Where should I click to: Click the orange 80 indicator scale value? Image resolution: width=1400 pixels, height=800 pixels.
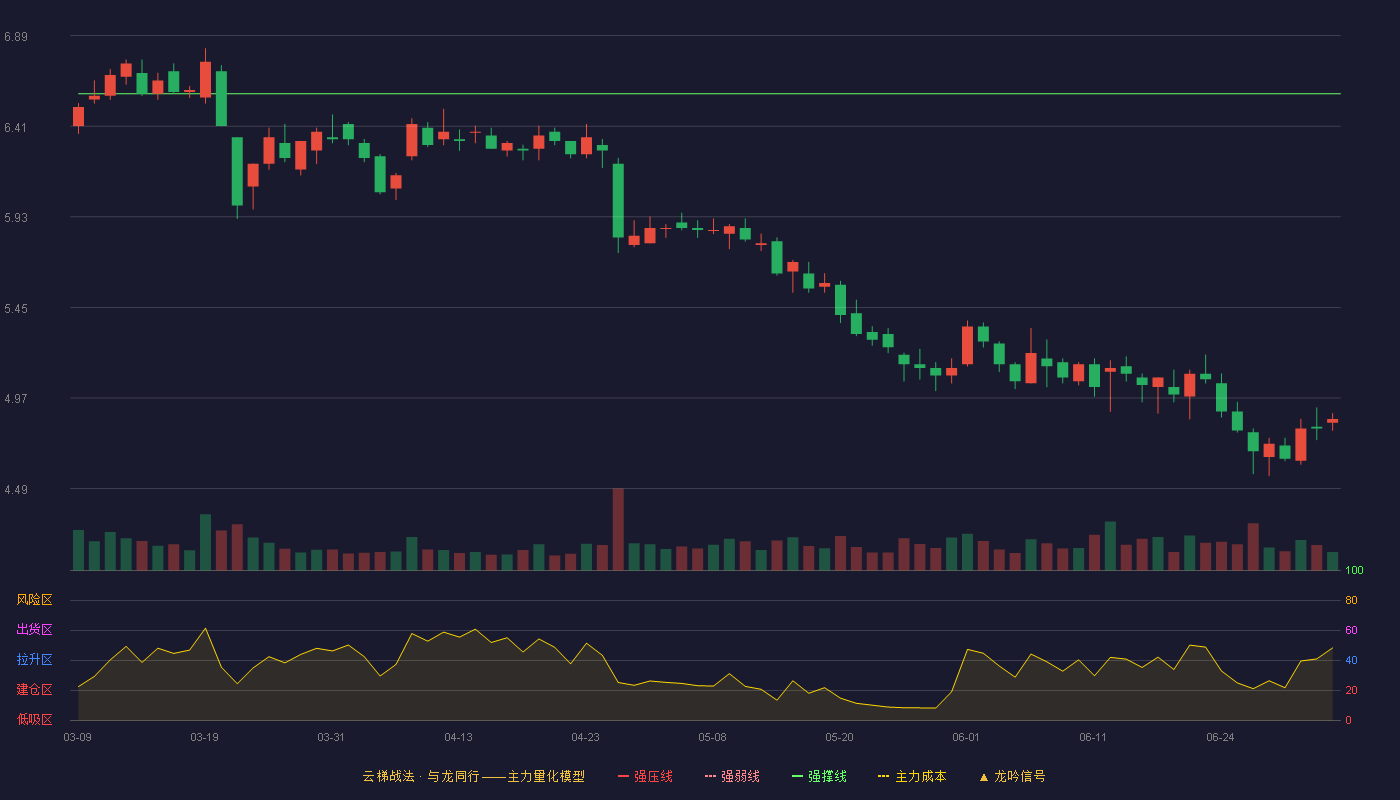[1351, 601]
